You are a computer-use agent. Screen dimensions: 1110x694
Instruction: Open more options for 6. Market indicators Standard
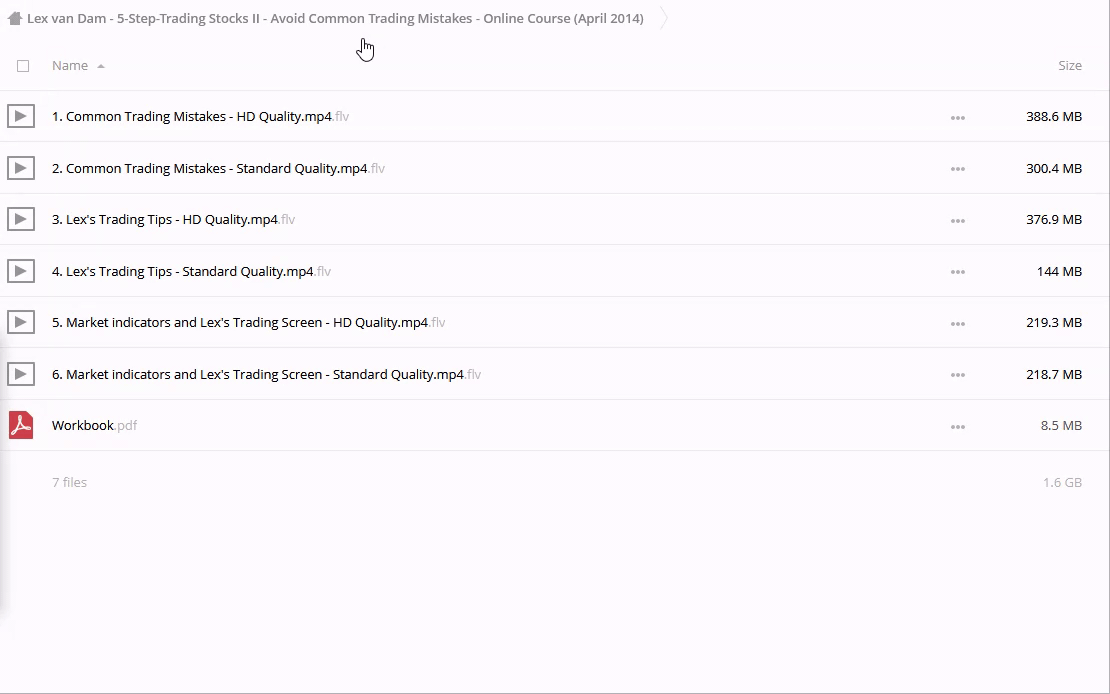[957, 375]
